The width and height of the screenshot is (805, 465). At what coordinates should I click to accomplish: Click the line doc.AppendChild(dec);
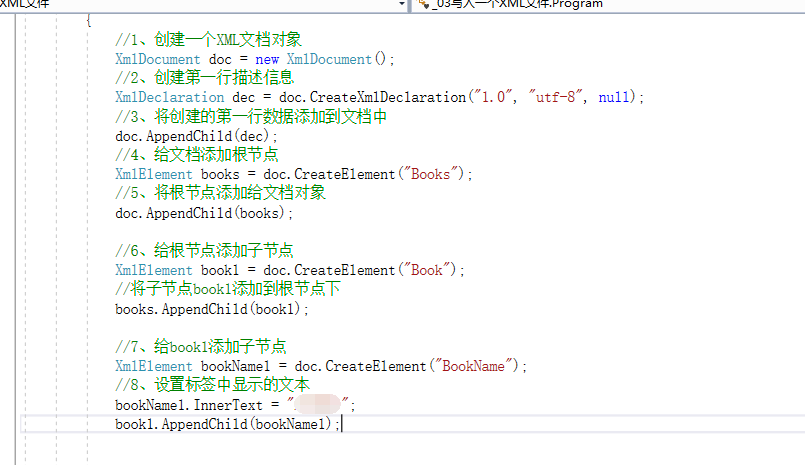click(x=196, y=136)
